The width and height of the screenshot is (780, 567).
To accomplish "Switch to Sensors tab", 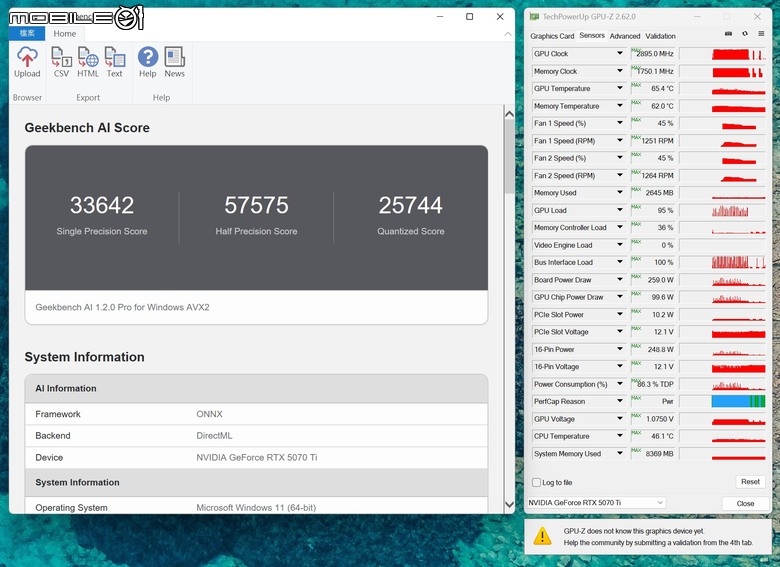I will click(x=592, y=35).
